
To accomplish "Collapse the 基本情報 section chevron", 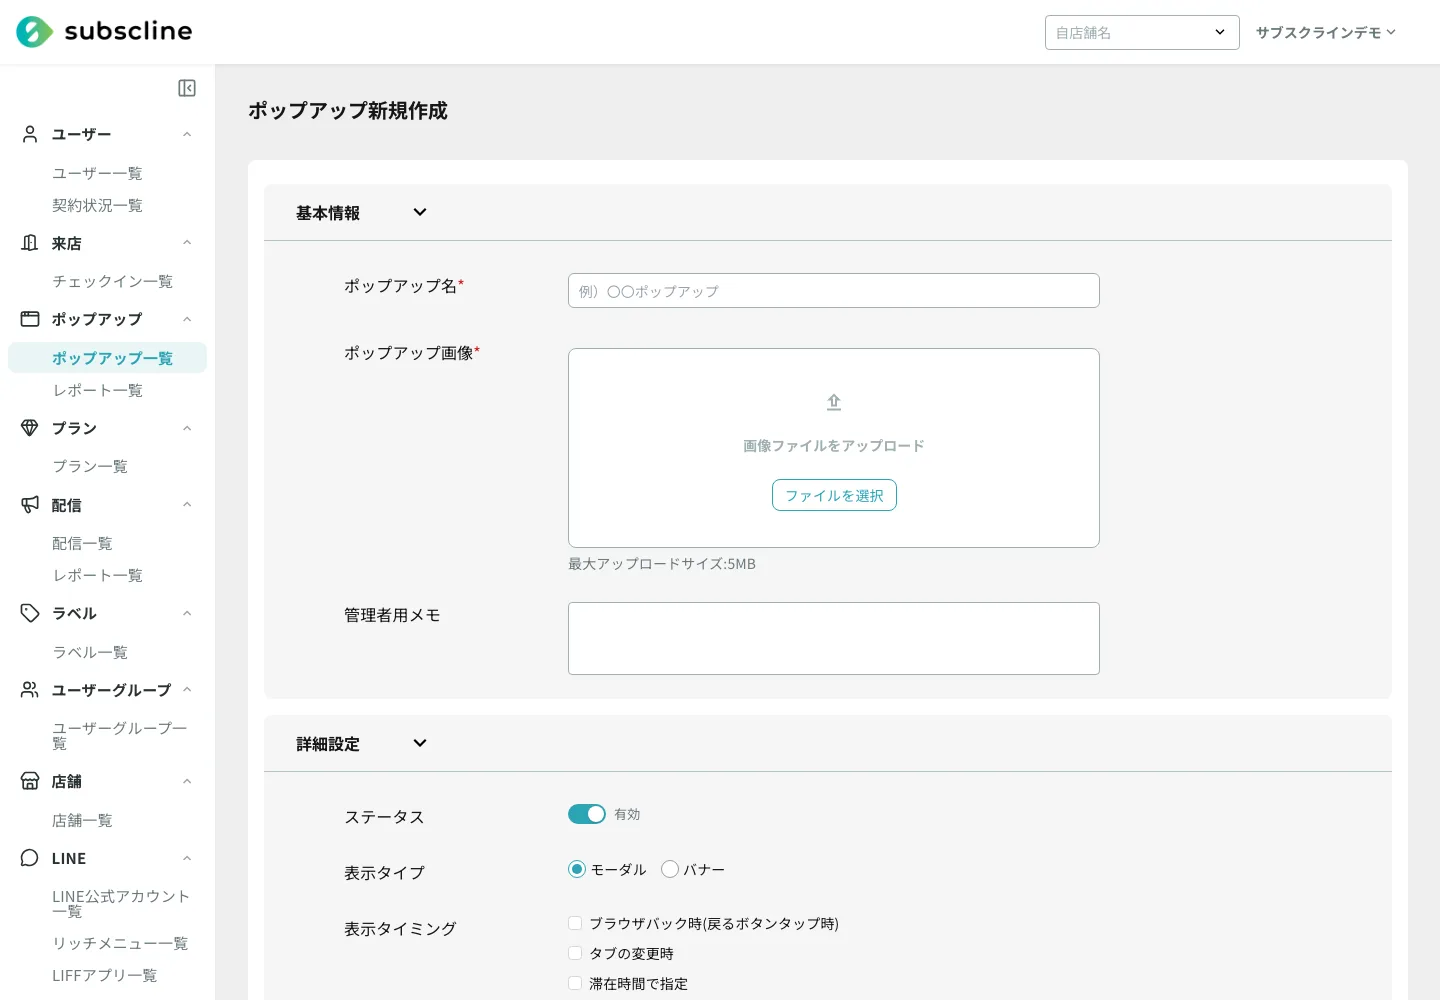I will 420,212.
